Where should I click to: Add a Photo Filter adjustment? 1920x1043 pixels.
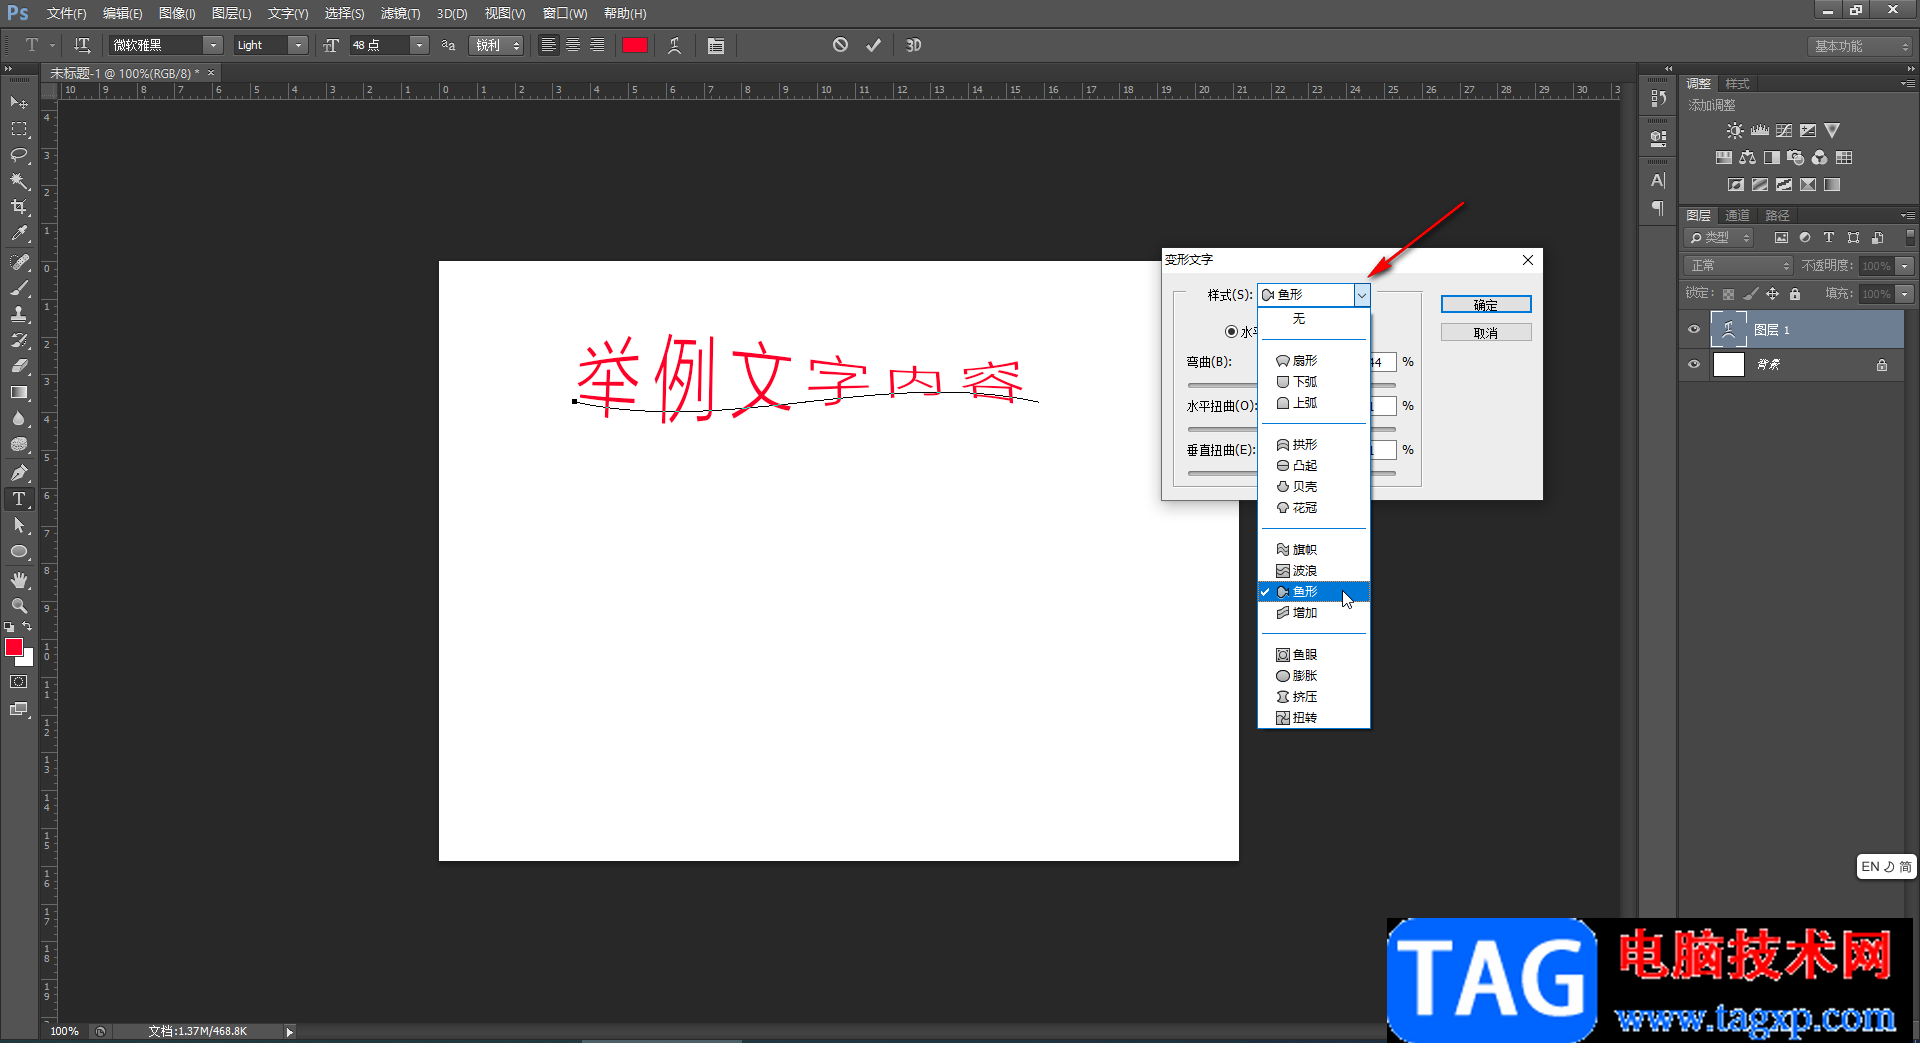pyautogui.click(x=1796, y=158)
